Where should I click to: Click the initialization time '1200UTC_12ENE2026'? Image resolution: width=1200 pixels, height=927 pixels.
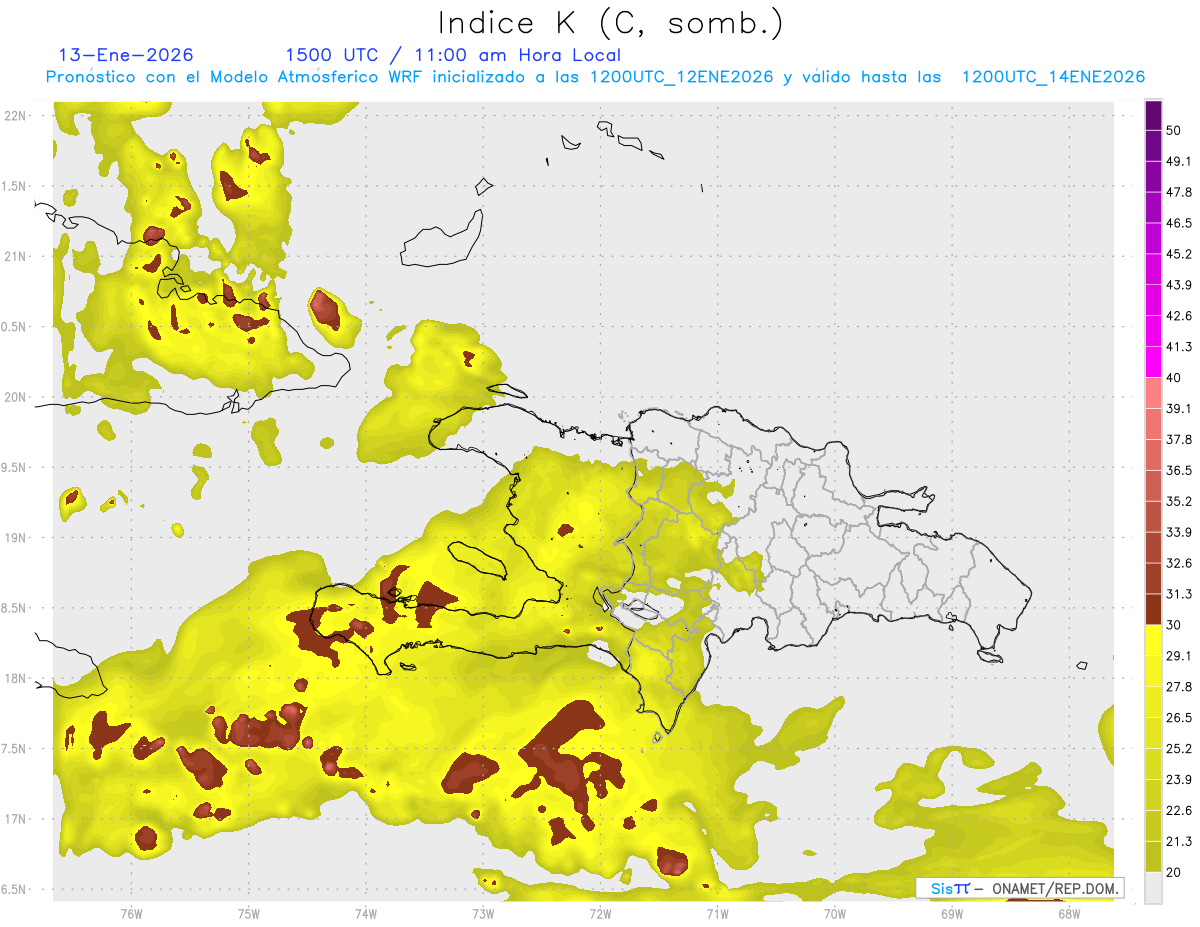(682, 77)
